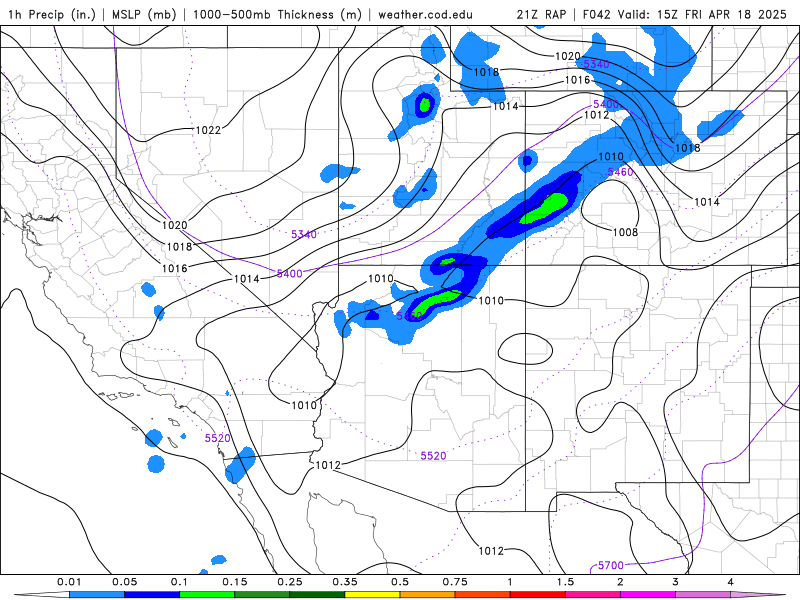
Task: Click the 'weather.cod.edu' text in header
Action: [x=425, y=14]
